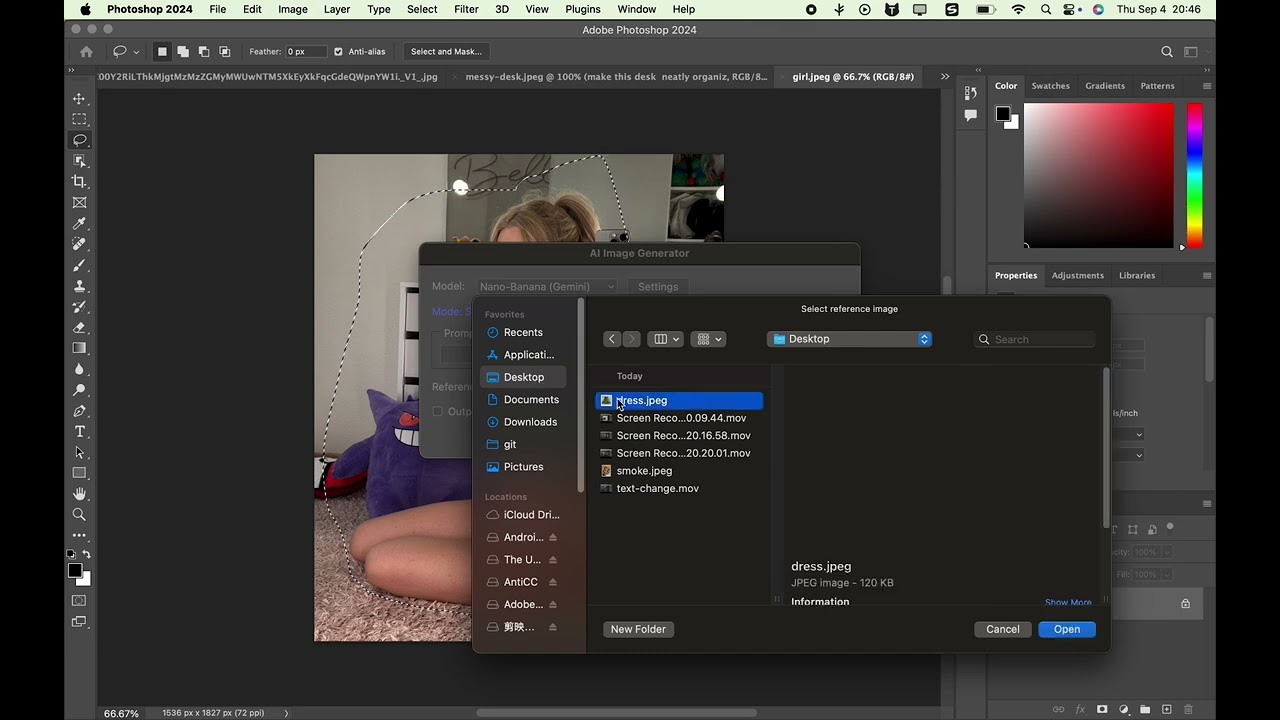This screenshot has width=1280, height=720.
Task: Select the Pen tool
Action: click(79, 411)
